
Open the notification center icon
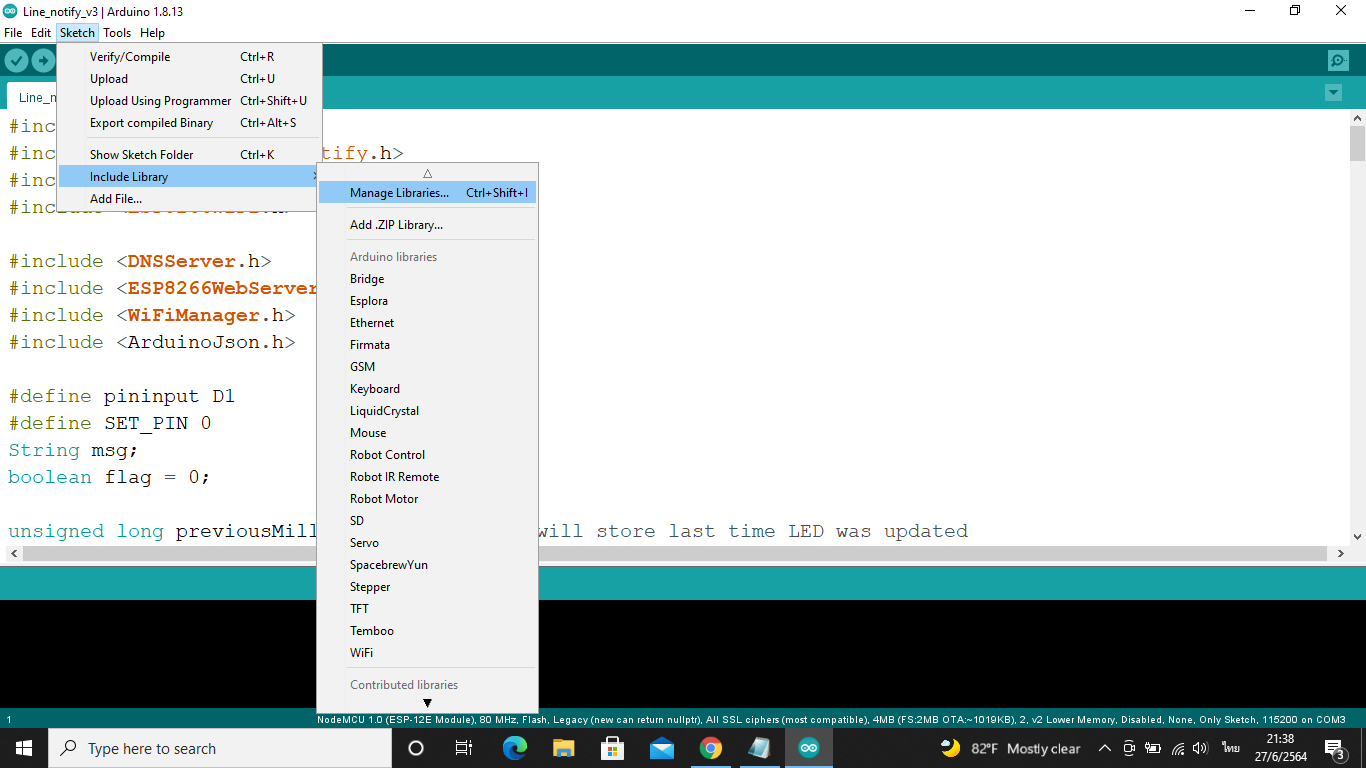[x=1335, y=748]
